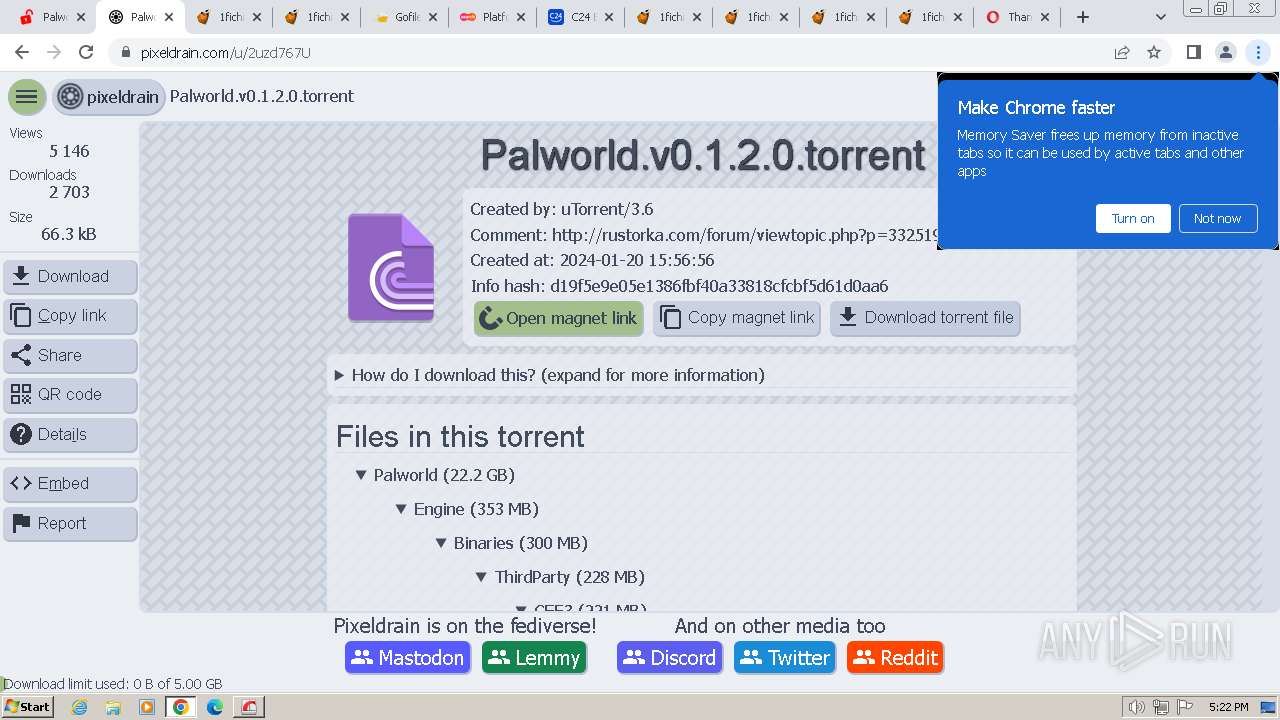This screenshot has height=720, width=1280.
Task: Open pixeldrain Reddit page
Action: point(895,658)
